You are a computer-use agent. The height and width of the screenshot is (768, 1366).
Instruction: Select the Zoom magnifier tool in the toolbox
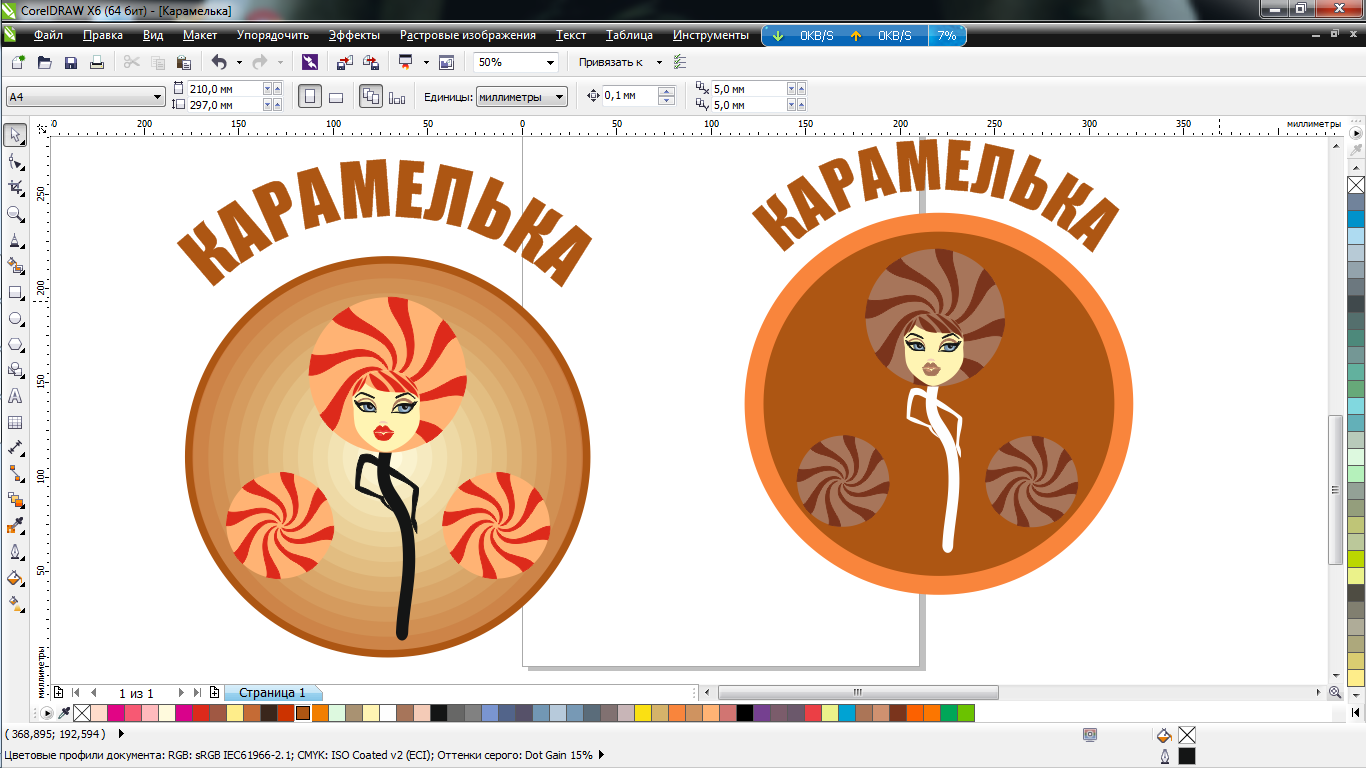[x=15, y=213]
